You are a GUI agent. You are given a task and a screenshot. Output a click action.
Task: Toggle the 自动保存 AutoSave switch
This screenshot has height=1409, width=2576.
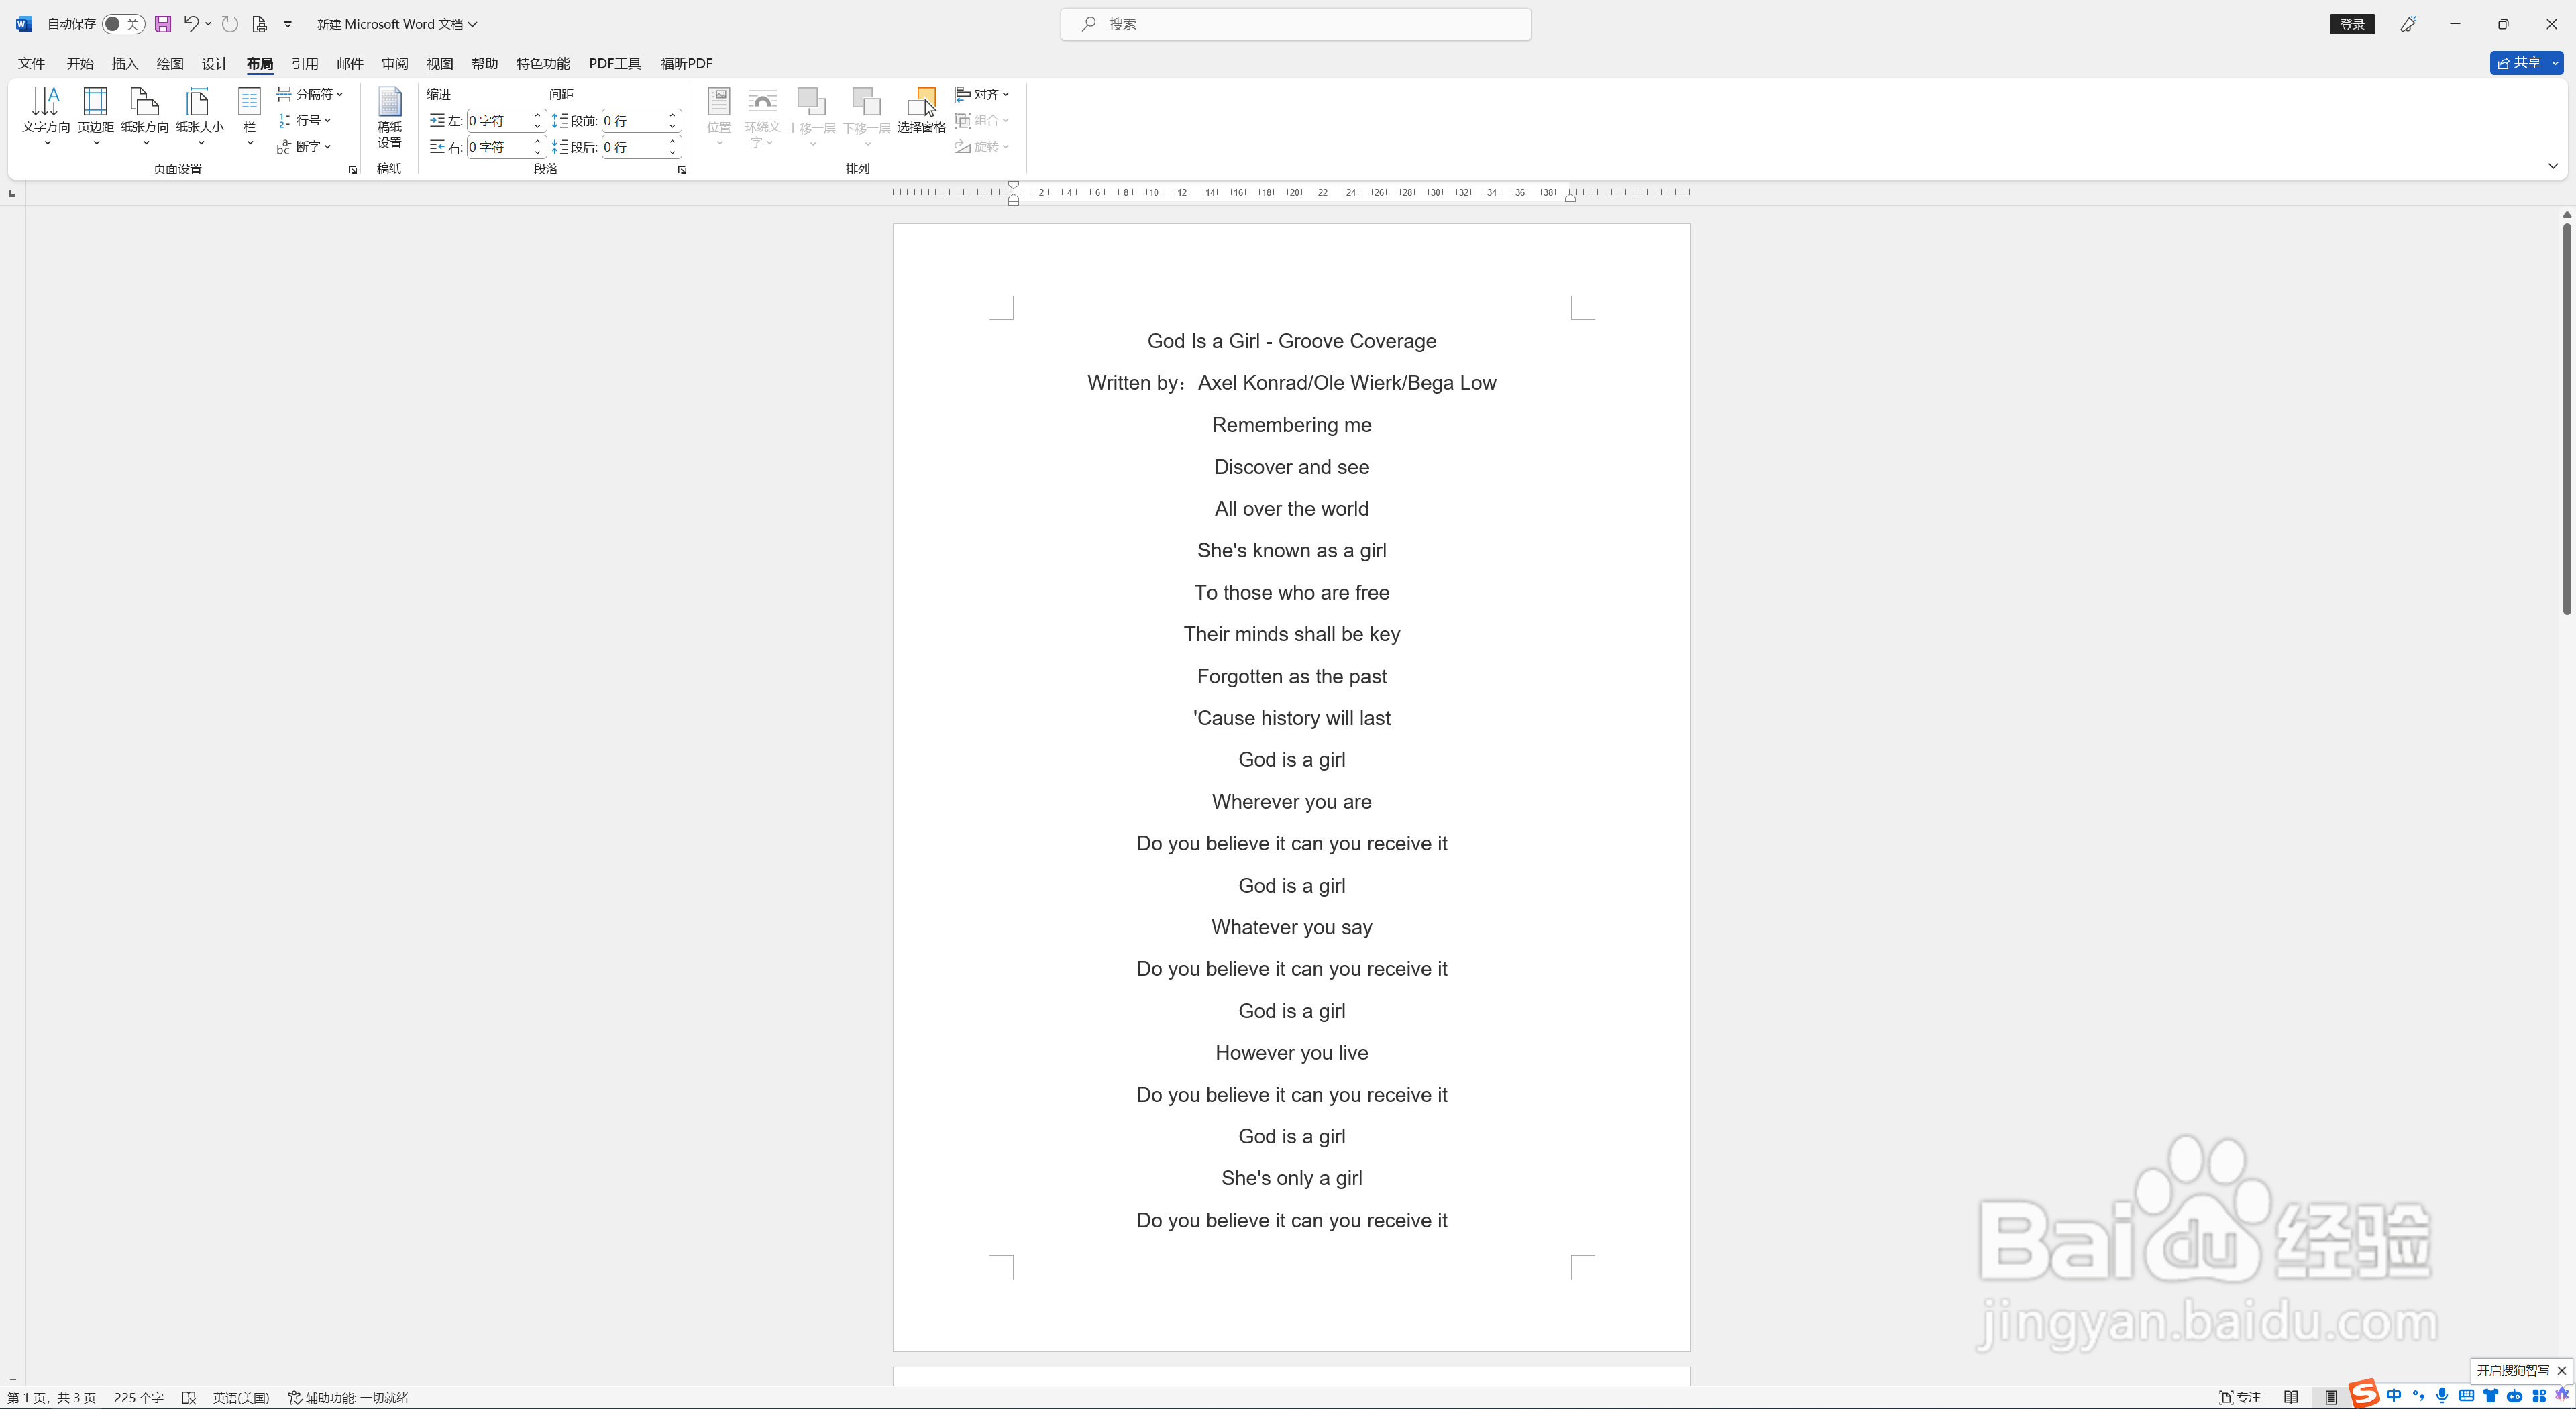click(x=123, y=24)
